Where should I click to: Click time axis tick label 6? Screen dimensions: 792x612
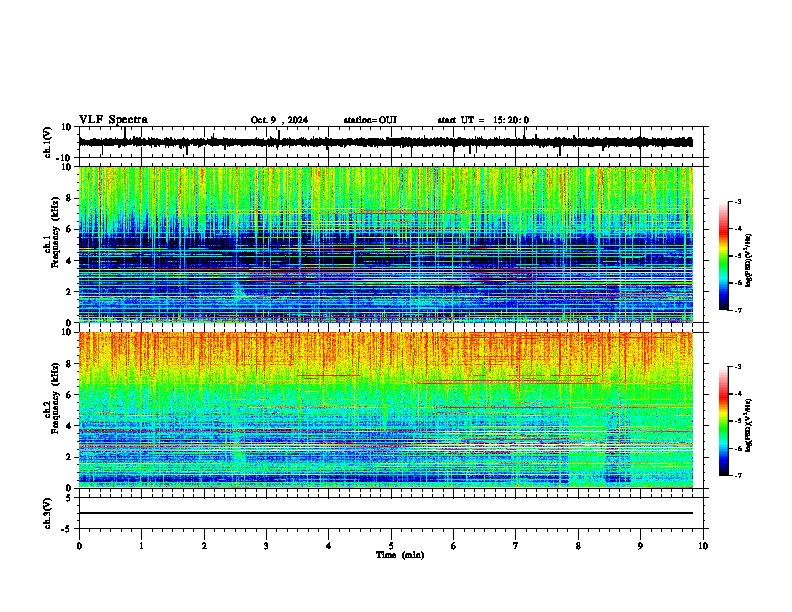[454, 546]
